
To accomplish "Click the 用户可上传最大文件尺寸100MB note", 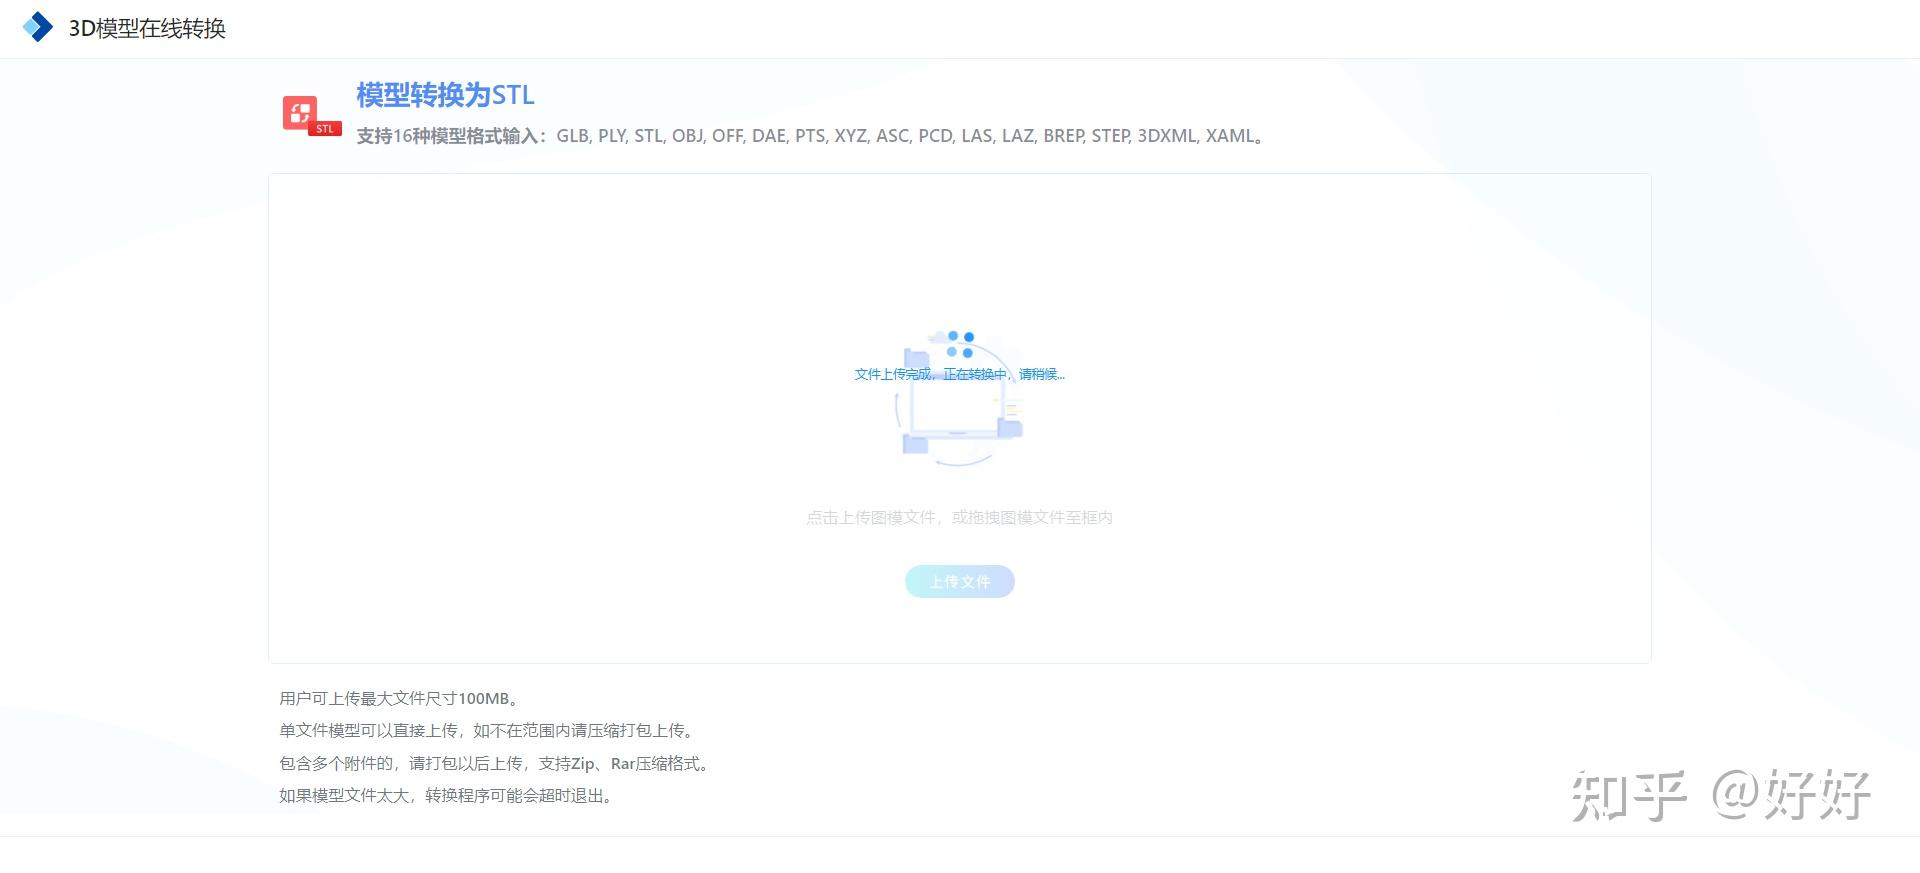I will tap(399, 699).
